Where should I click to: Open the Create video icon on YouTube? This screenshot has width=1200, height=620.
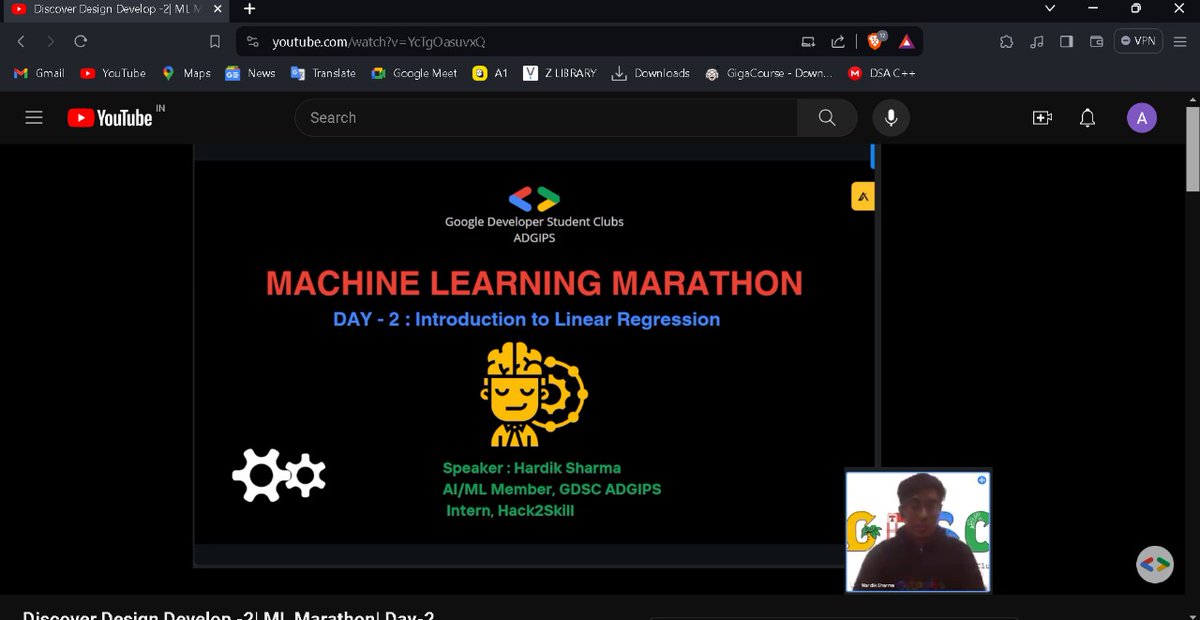(1041, 117)
